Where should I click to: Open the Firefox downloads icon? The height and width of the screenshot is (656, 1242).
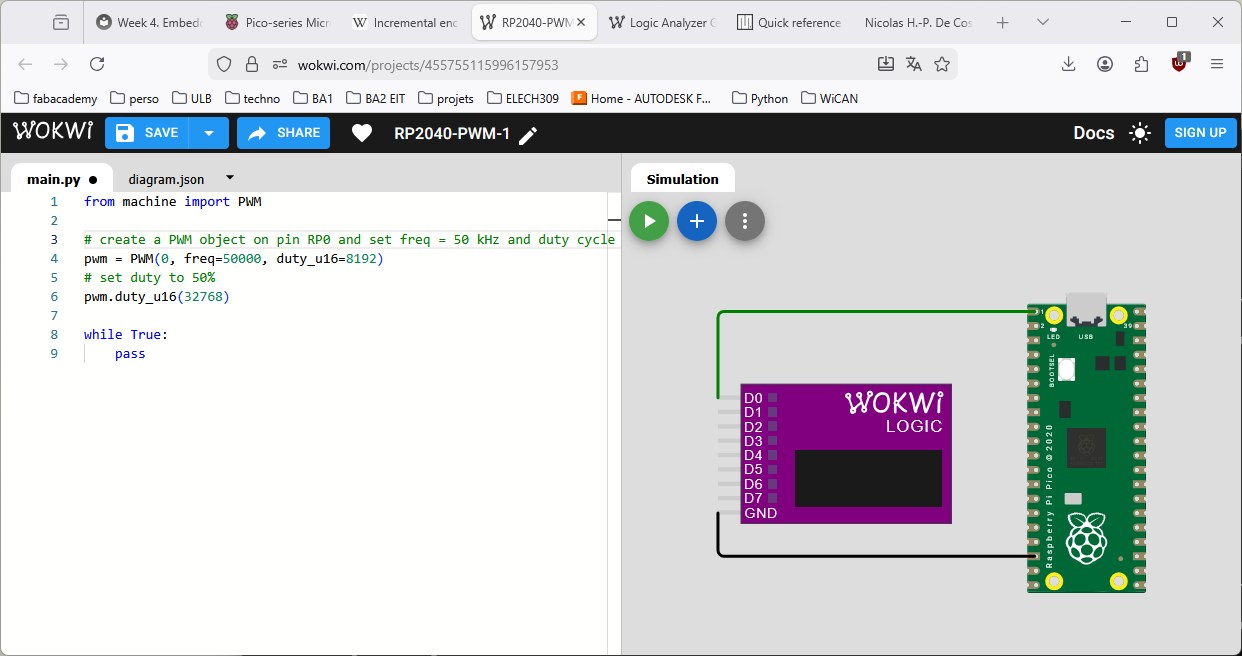point(1068,63)
